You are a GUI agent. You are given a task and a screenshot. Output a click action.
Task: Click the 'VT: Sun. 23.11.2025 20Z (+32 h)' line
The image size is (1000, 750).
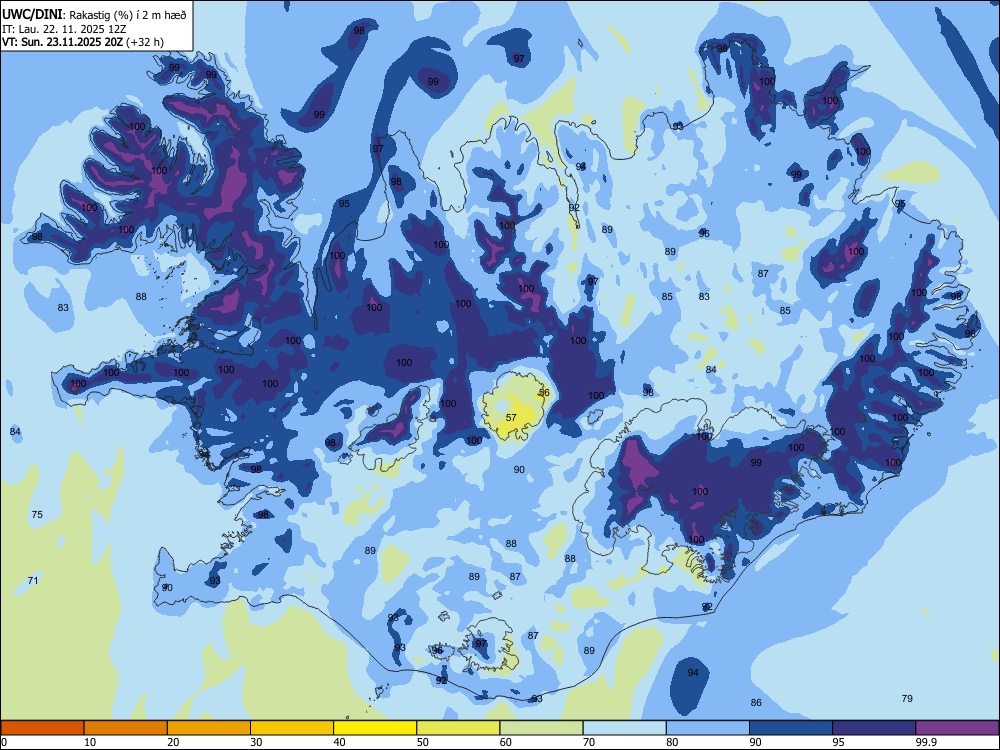click(x=83, y=42)
